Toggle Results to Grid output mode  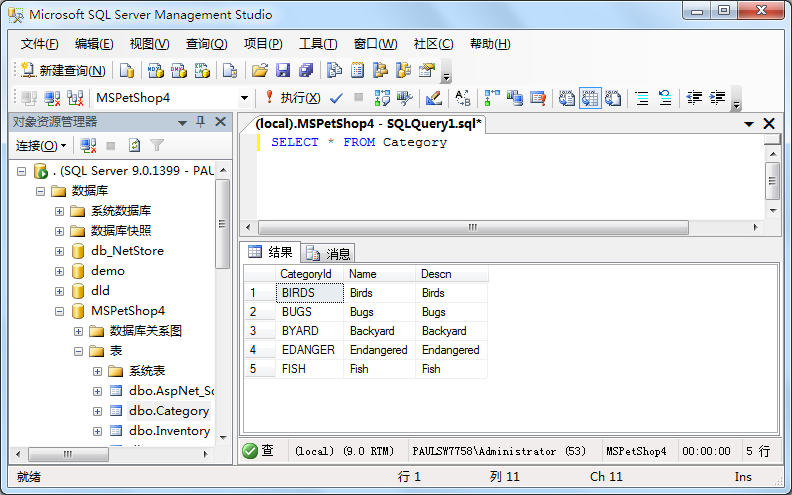[x=590, y=98]
